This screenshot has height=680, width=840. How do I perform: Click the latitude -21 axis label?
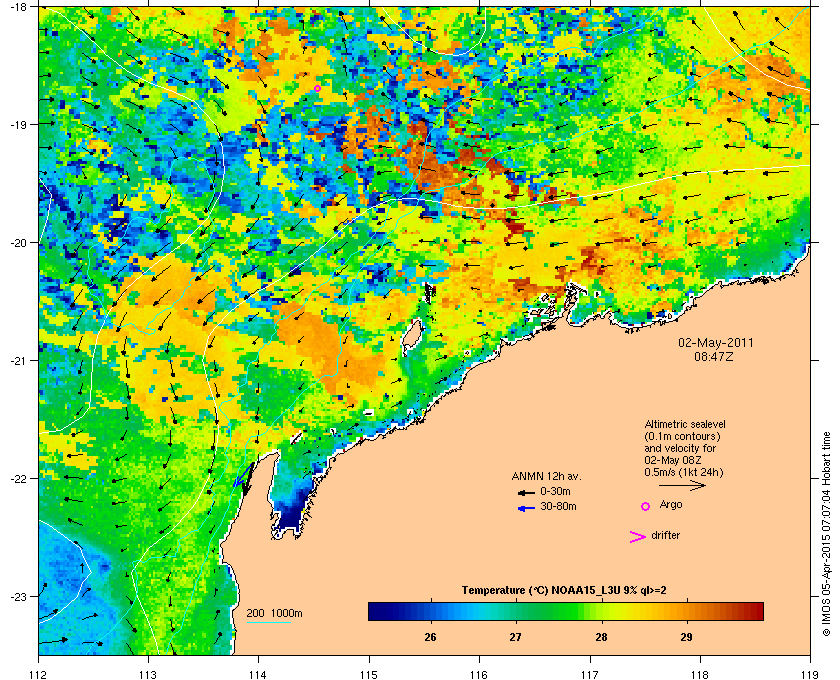[18, 361]
